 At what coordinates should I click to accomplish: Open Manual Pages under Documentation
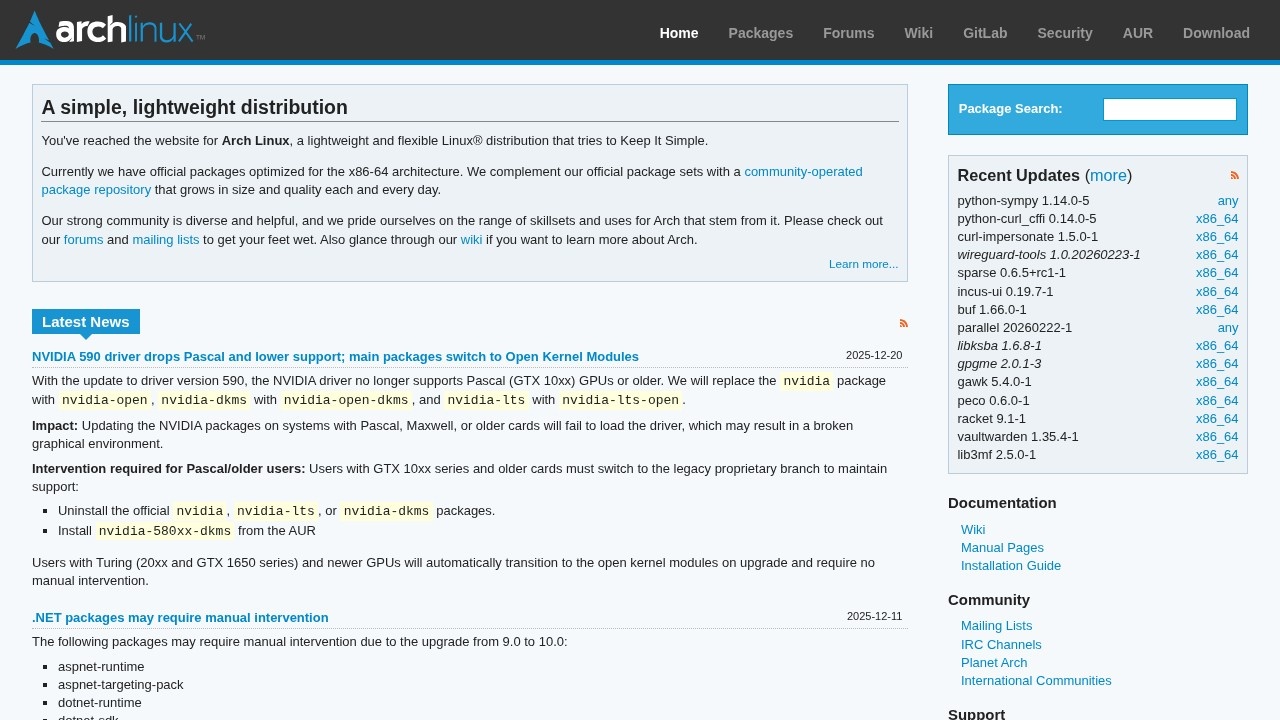(x=1002, y=547)
